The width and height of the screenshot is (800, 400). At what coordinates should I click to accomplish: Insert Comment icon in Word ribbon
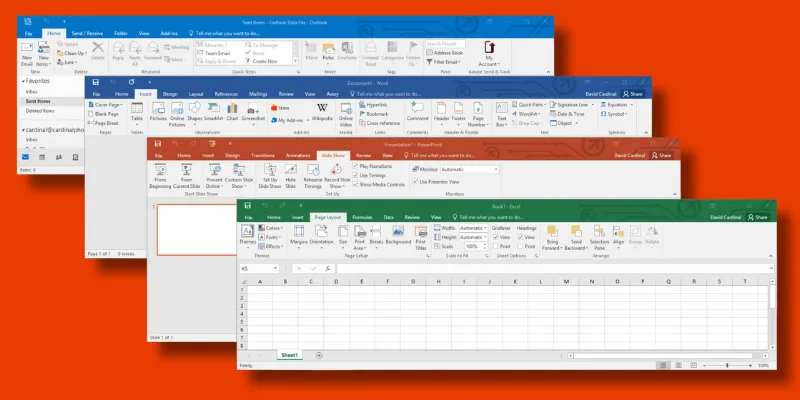(x=417, y=108)
